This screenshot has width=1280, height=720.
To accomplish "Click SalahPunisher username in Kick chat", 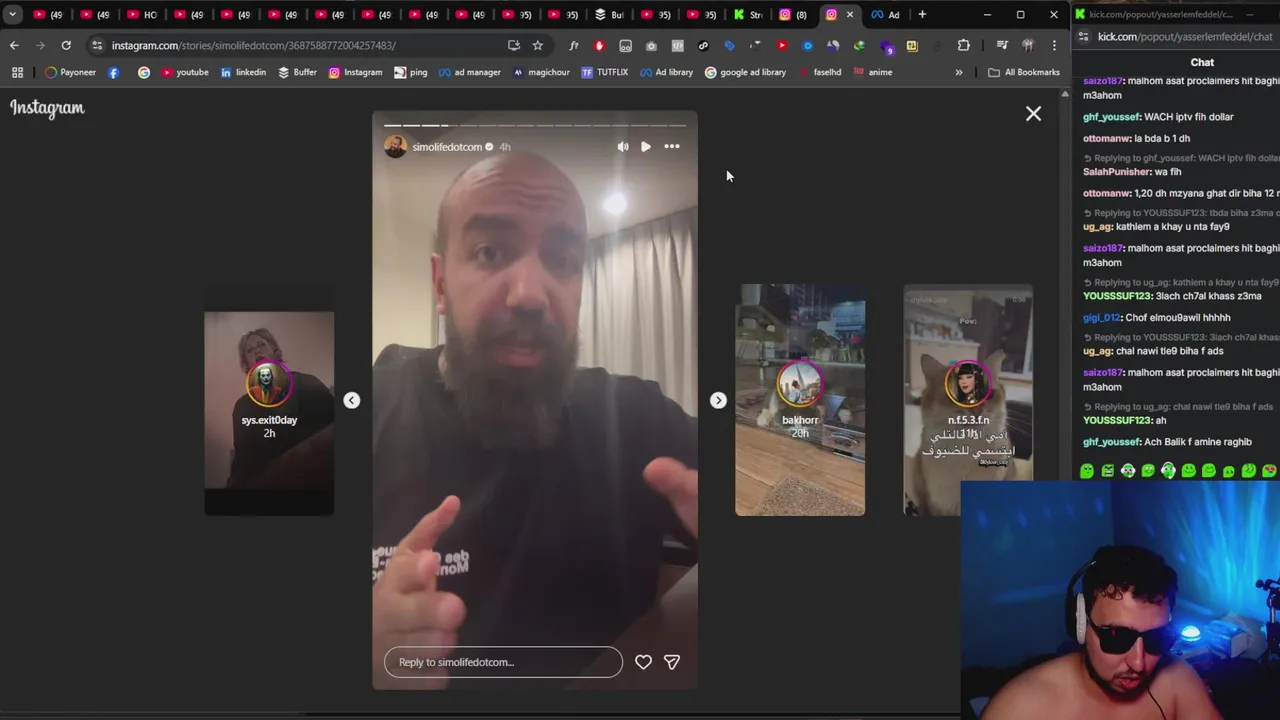I will [1117, 172].
